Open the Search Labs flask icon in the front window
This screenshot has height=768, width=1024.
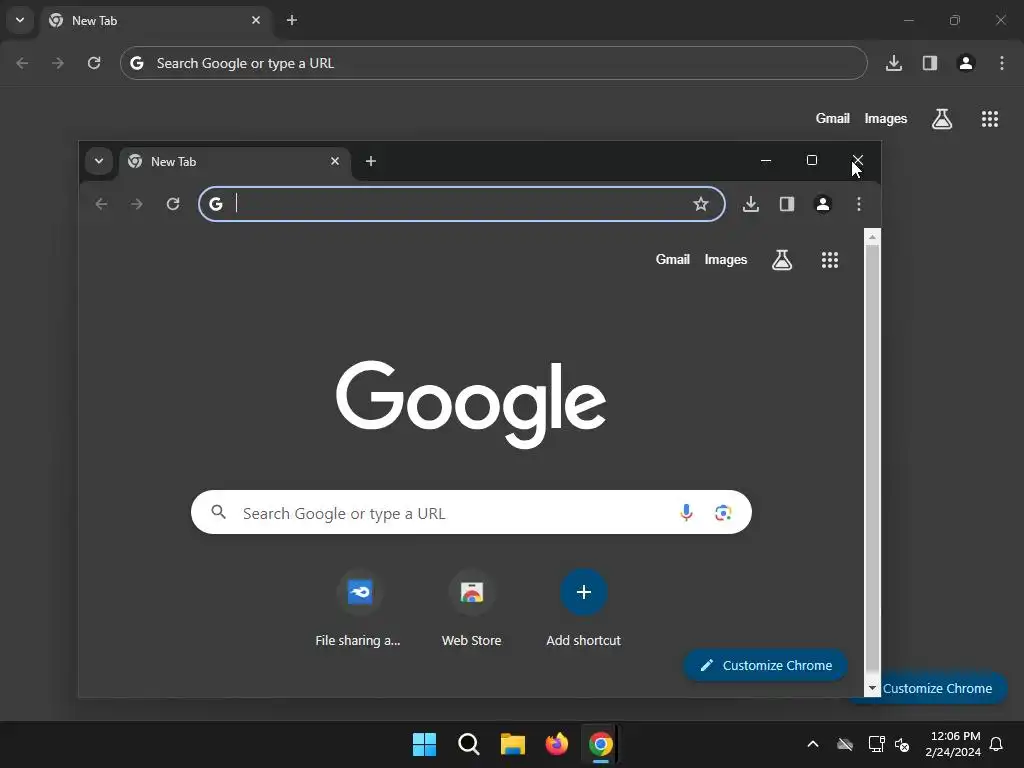pos(782,260)
